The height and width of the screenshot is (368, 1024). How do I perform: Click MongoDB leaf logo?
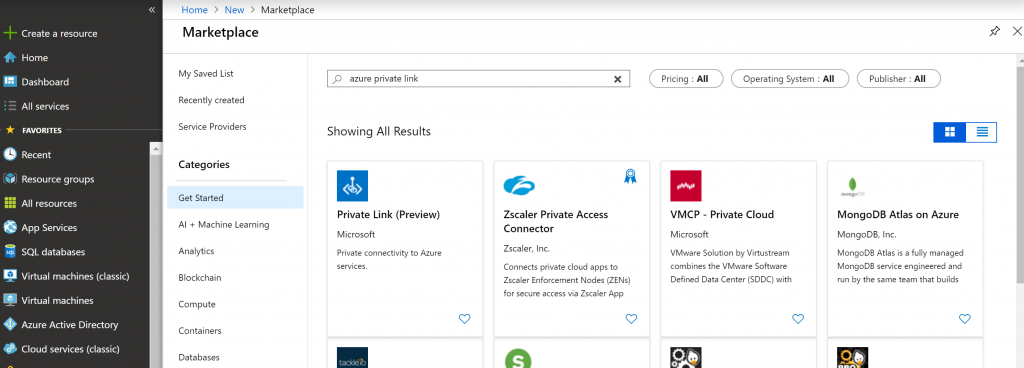click(852, 187)
